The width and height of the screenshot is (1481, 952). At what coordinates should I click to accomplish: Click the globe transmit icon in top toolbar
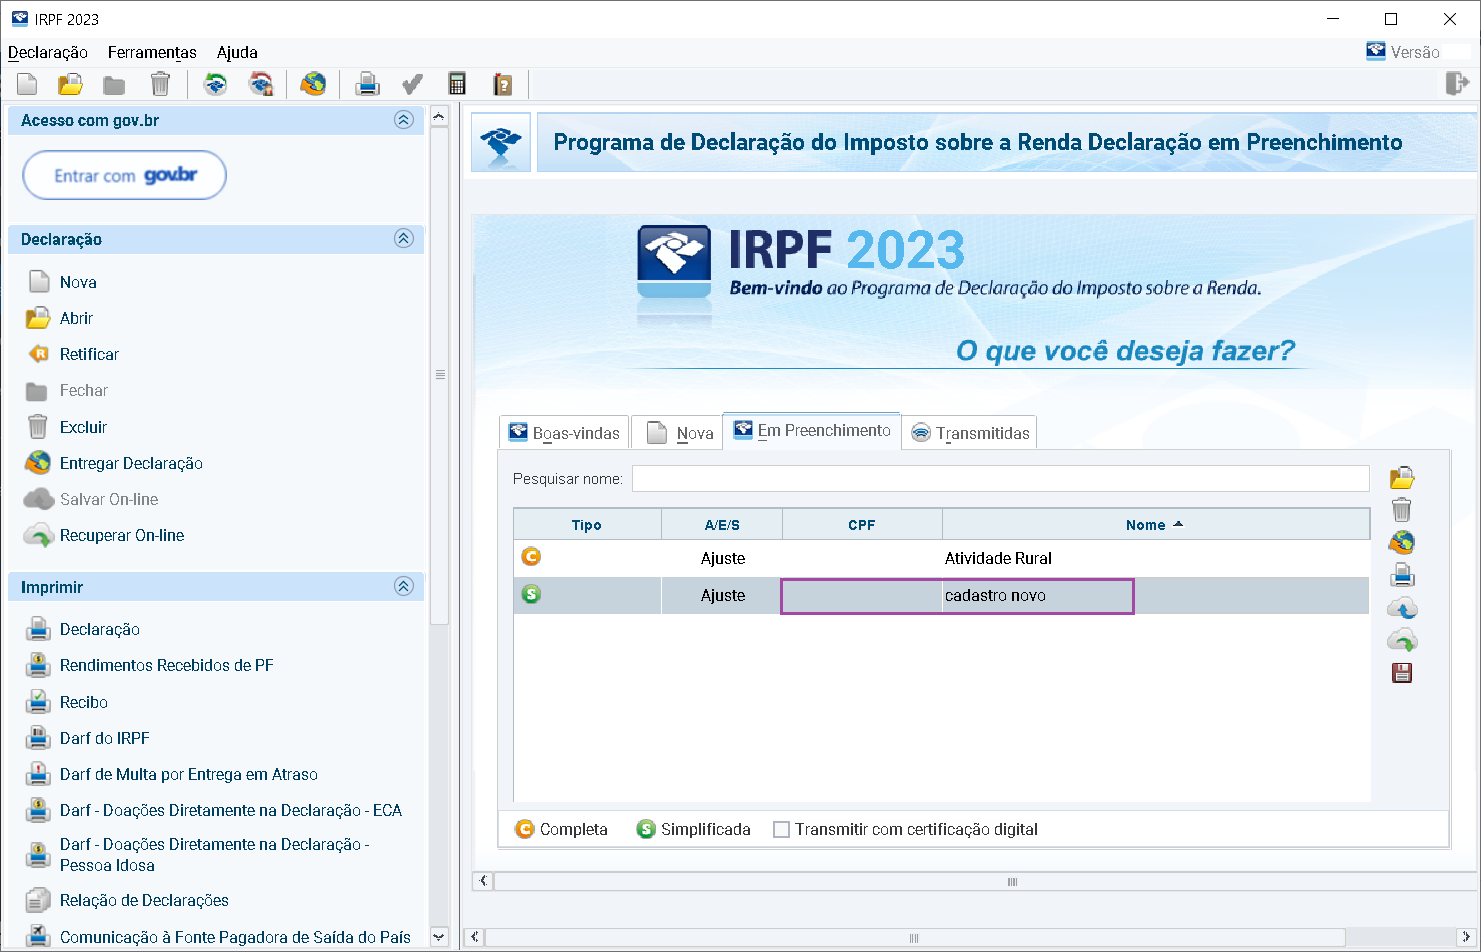point(313,84)
